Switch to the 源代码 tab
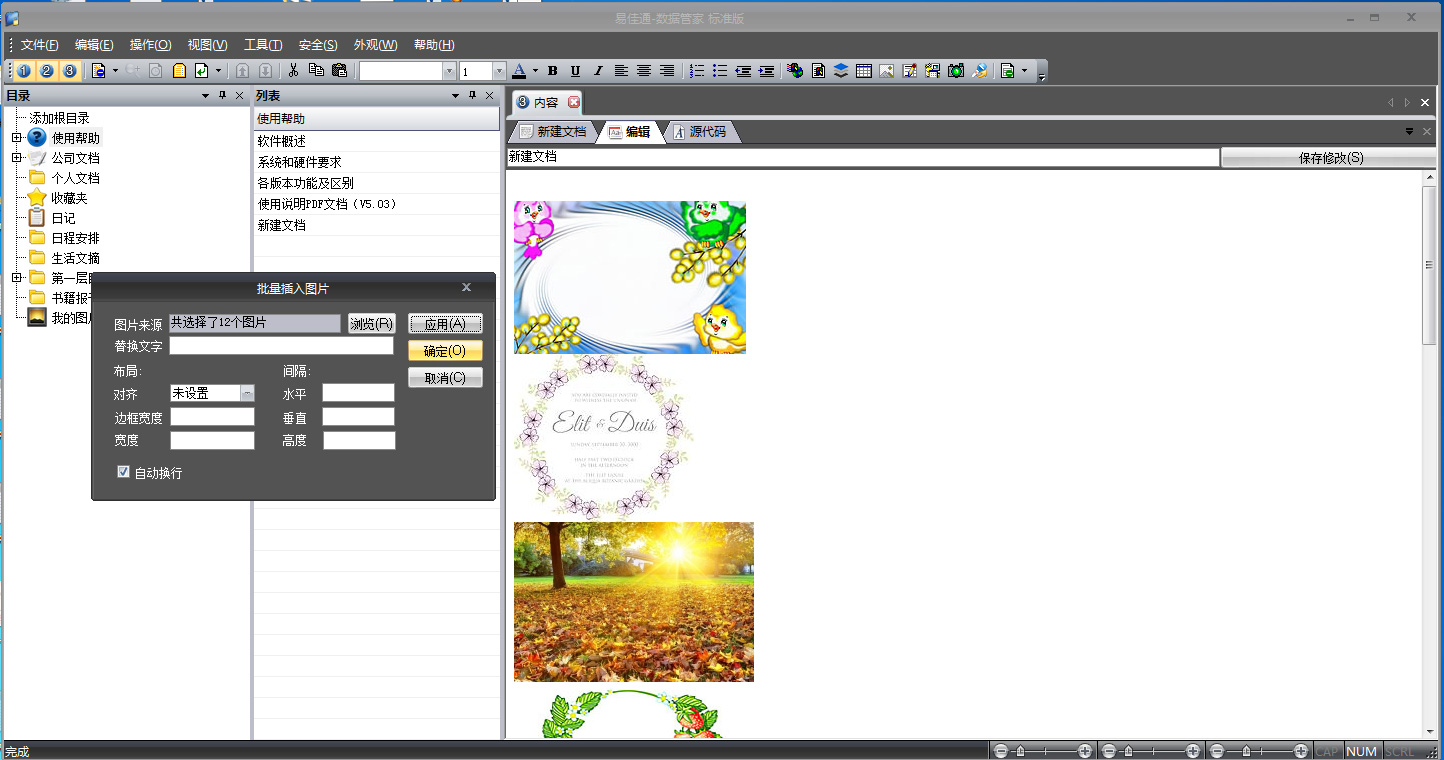The height and width of the screenshot is (760, 1444). click(700, 132)
